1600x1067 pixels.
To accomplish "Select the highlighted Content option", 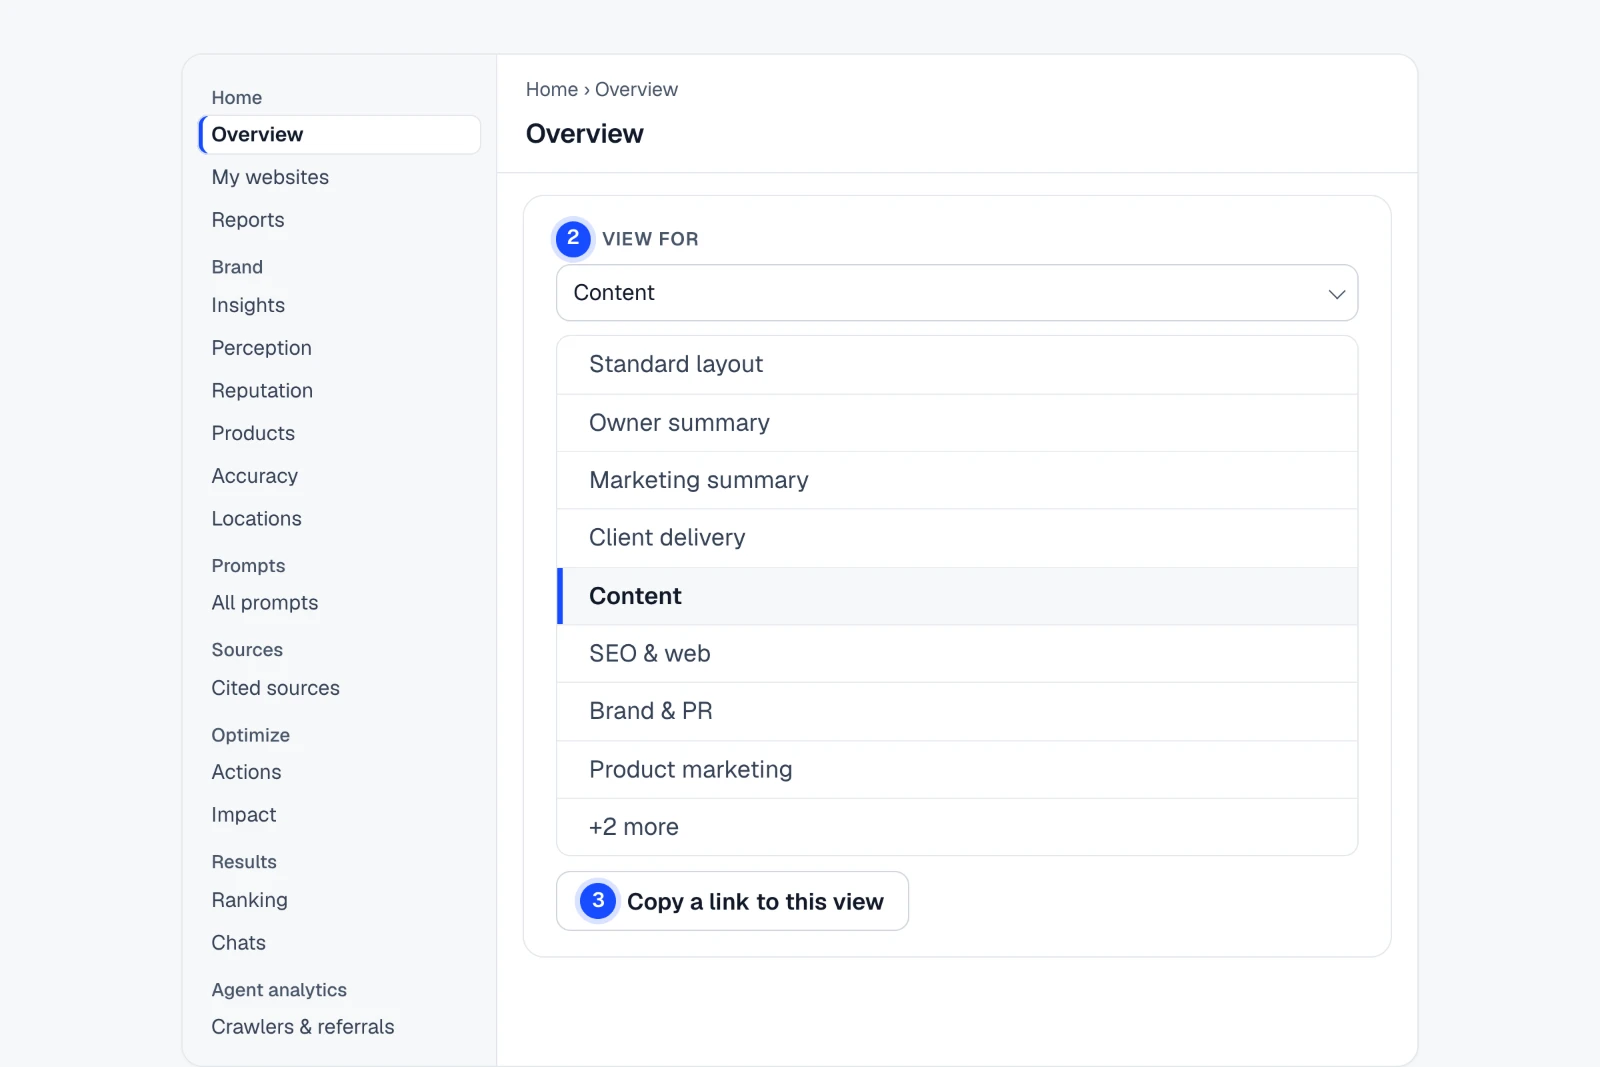I will [x=957, y=596].
